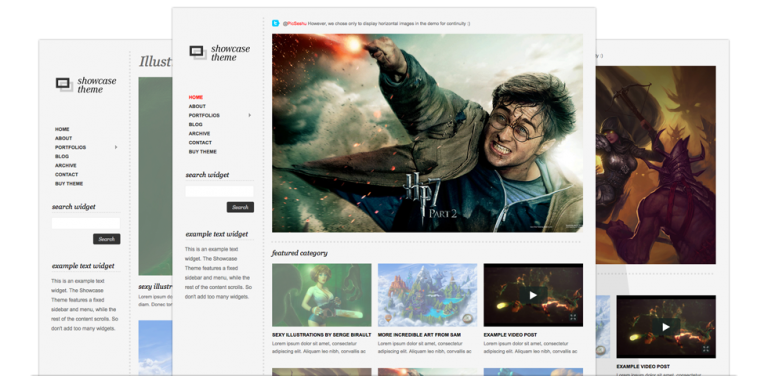Expand the Portfolios submenu arrow in the center sidebar
768x376 pixels.
[249, 116]
